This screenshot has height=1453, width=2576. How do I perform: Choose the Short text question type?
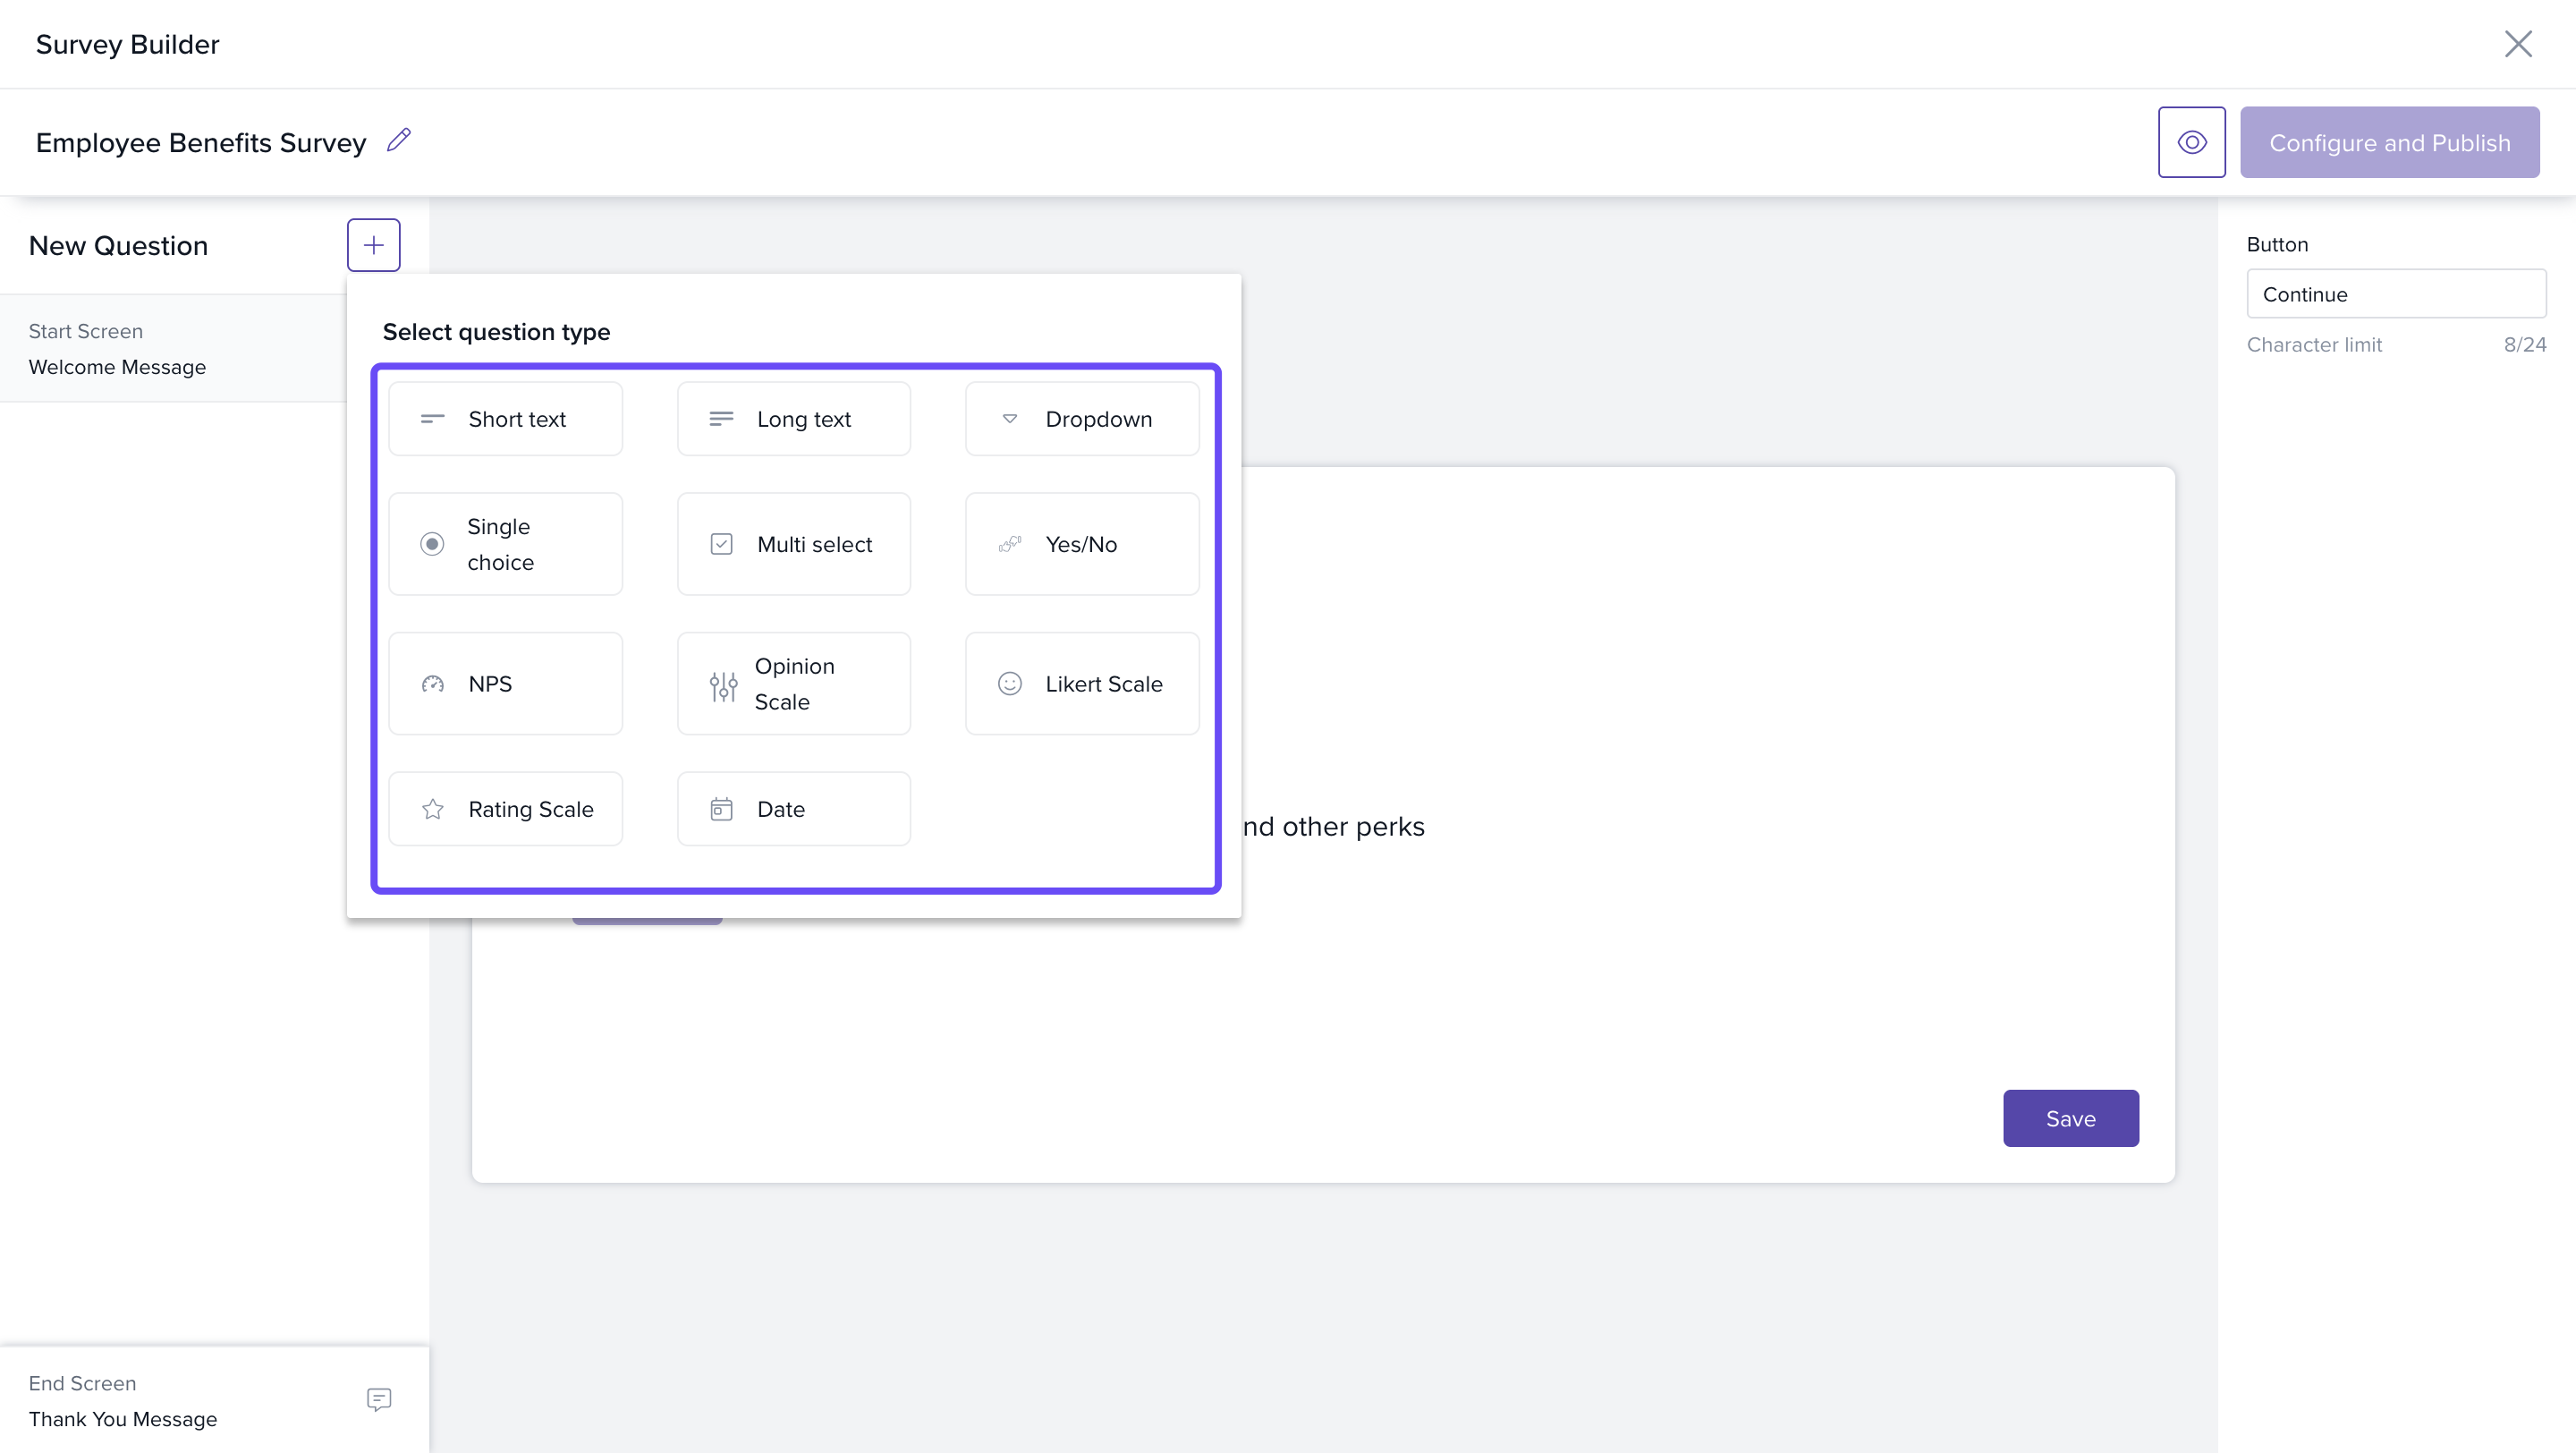coord(505,419)
